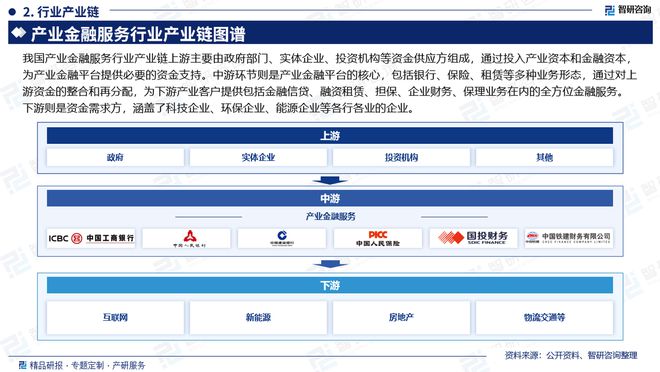
Task: Click the 新能源 box
Action: click(x=258, y=317)
